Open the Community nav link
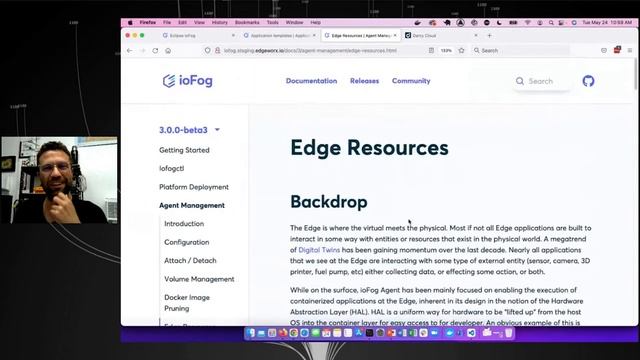The height and width of the screenshot is (360, 640). click(411, 81)
